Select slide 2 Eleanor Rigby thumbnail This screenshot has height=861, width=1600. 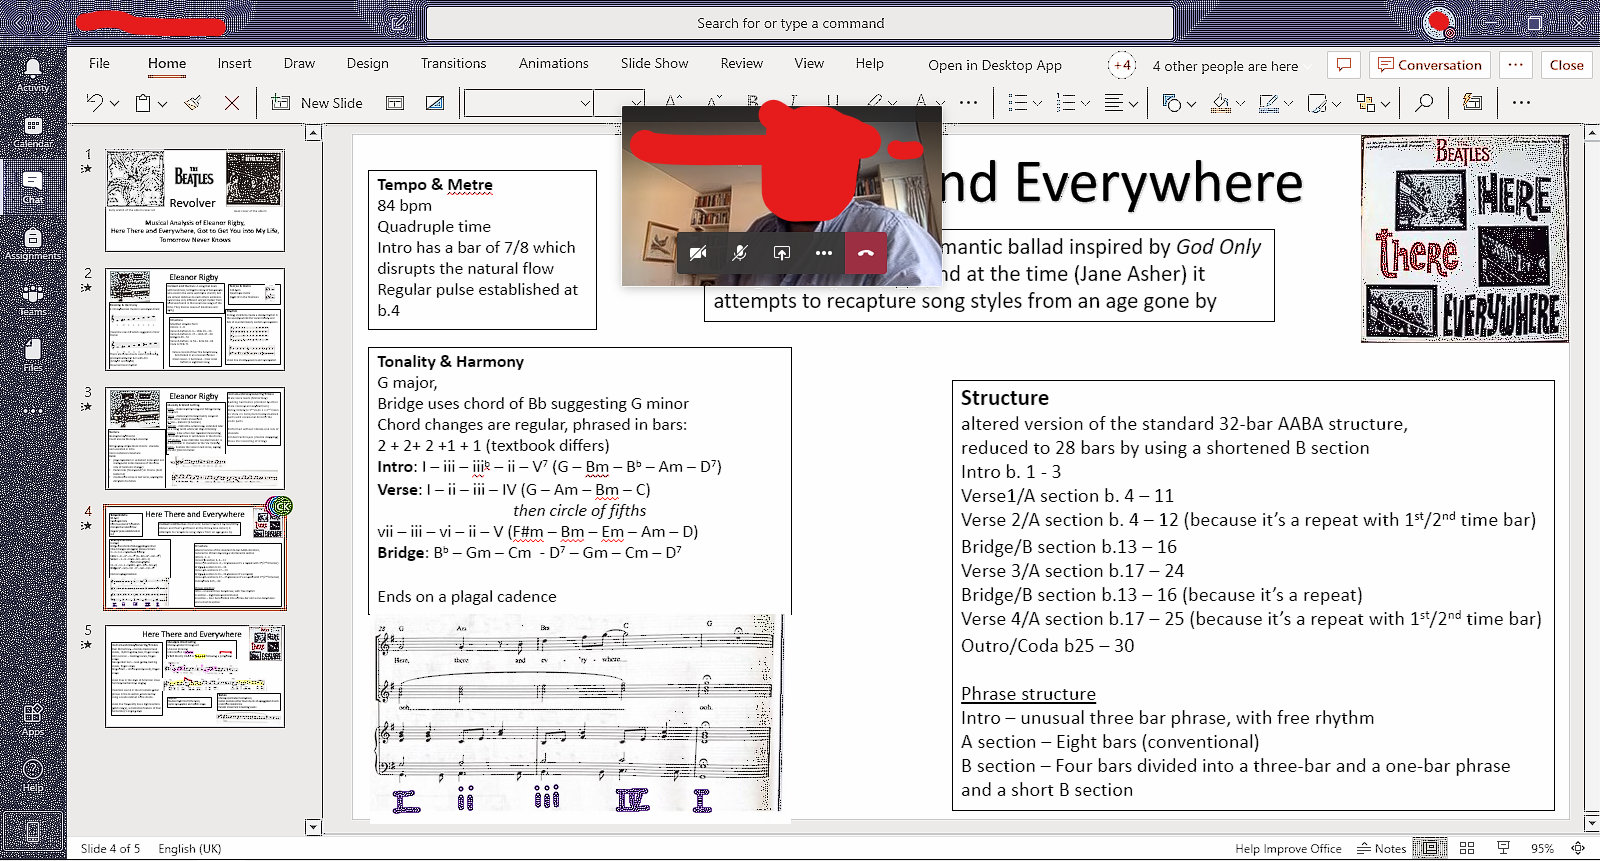tap(195, 319)
